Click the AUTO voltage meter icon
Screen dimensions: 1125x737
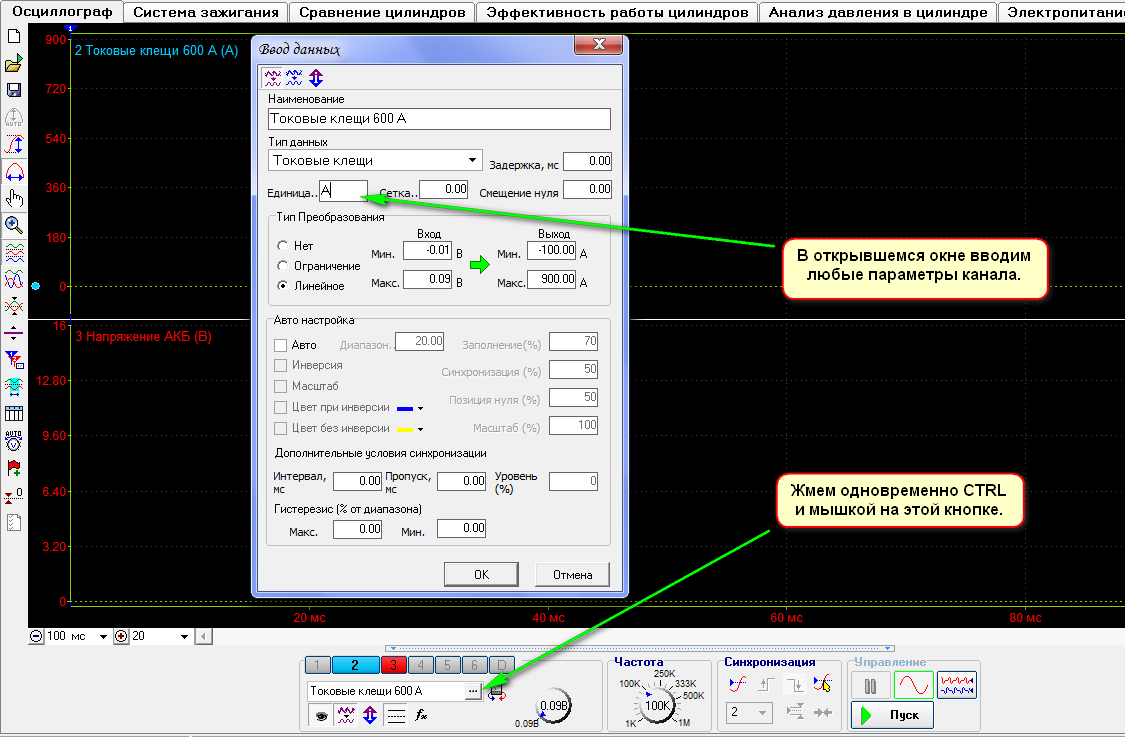pyautogui.click(x=14, y=441)
